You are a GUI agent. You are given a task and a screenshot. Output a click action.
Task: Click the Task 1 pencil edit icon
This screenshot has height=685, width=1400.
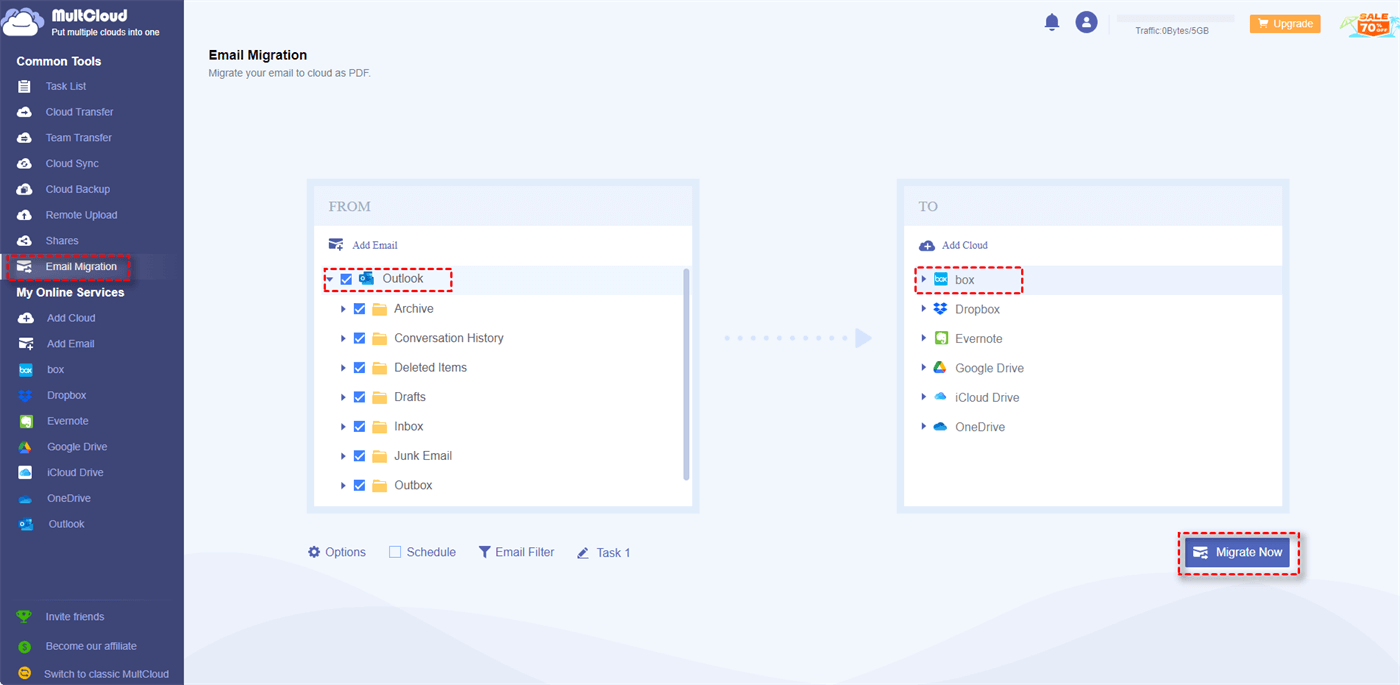pyautogui.click(x=583, y=553)
